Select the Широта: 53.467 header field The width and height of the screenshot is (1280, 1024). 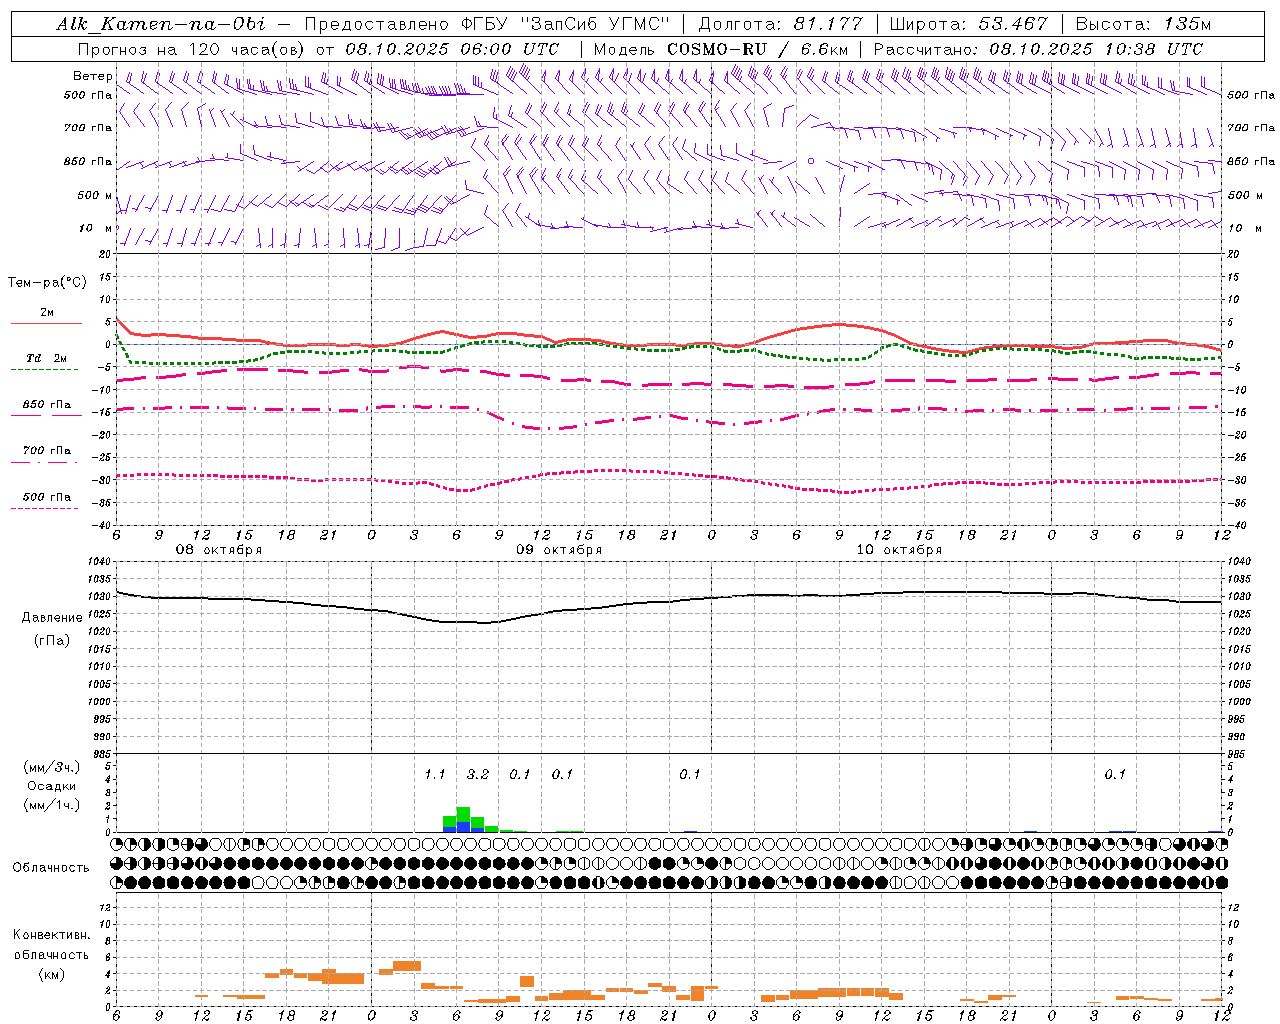968,24
